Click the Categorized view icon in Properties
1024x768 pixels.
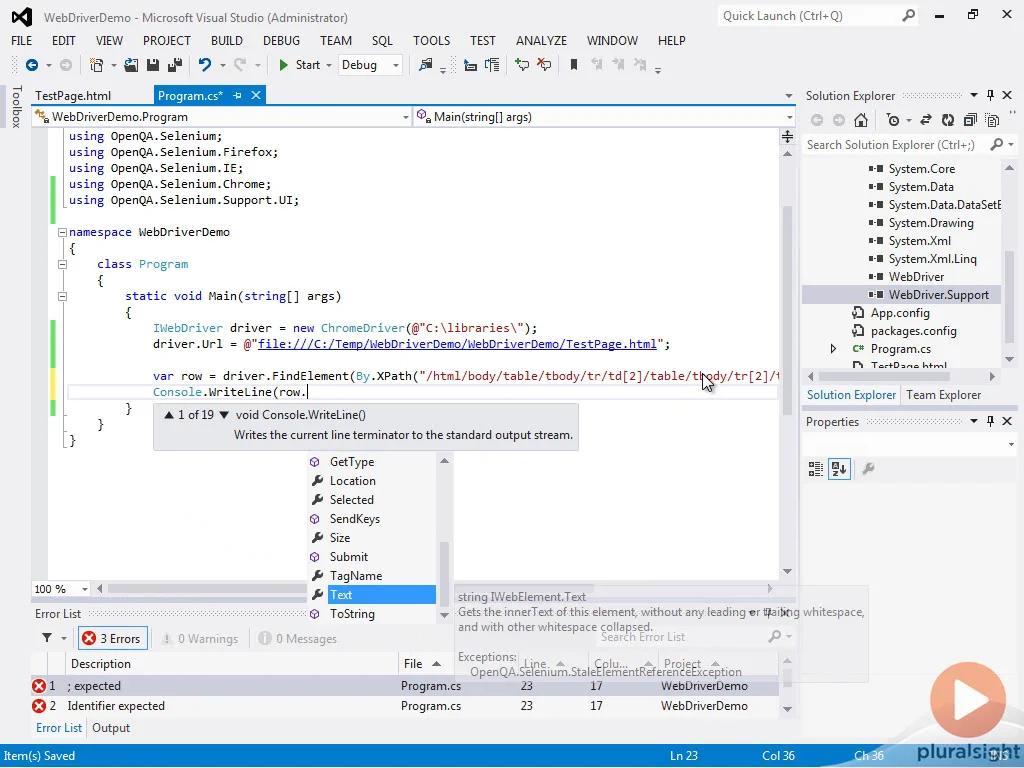(x=816, y=469)
